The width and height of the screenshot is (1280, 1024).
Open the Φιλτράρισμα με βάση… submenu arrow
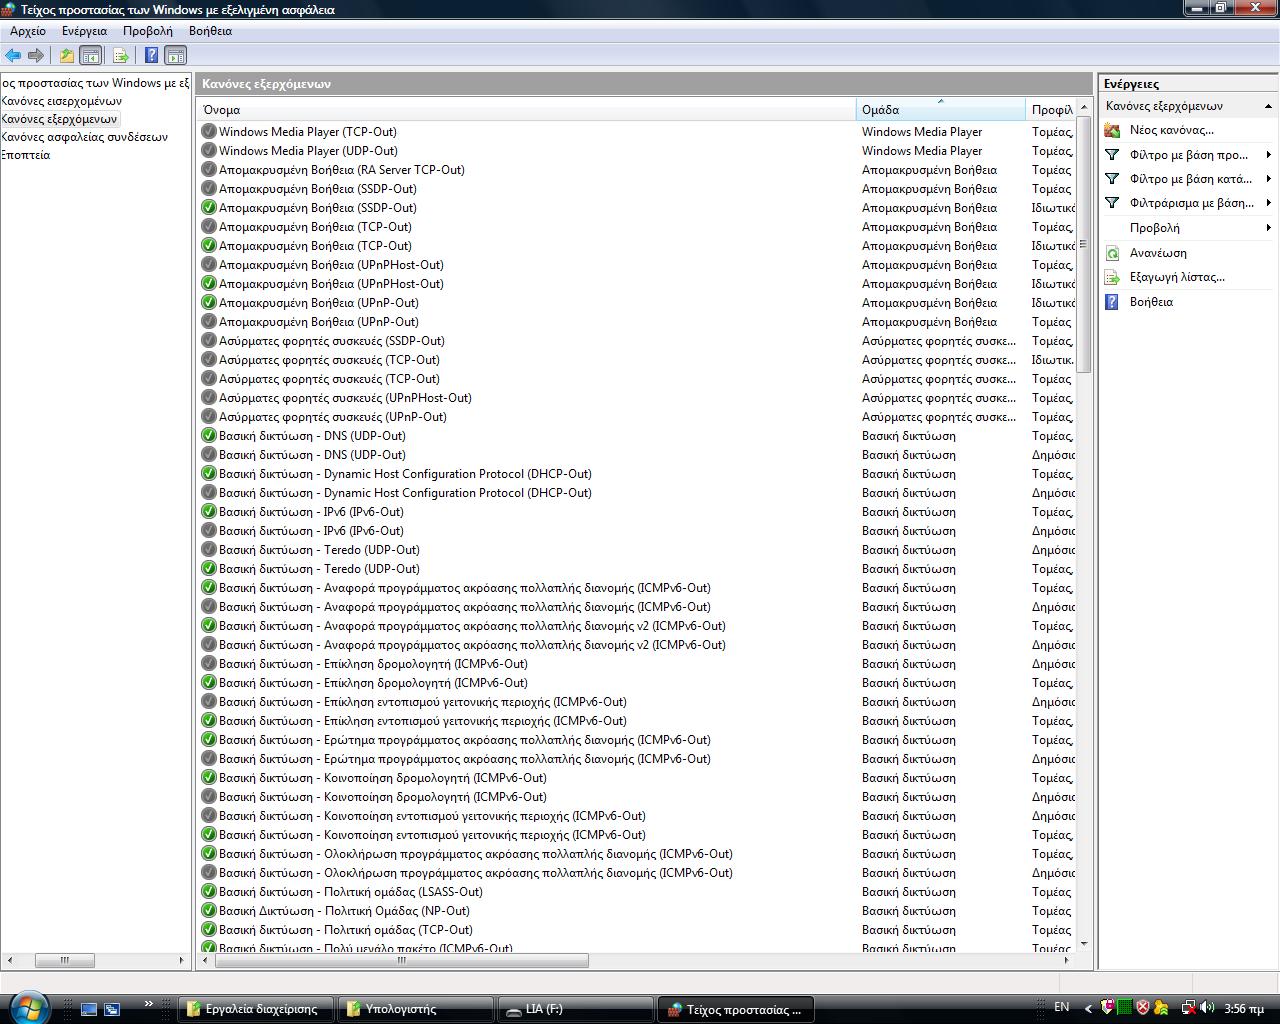[1268, 203]
